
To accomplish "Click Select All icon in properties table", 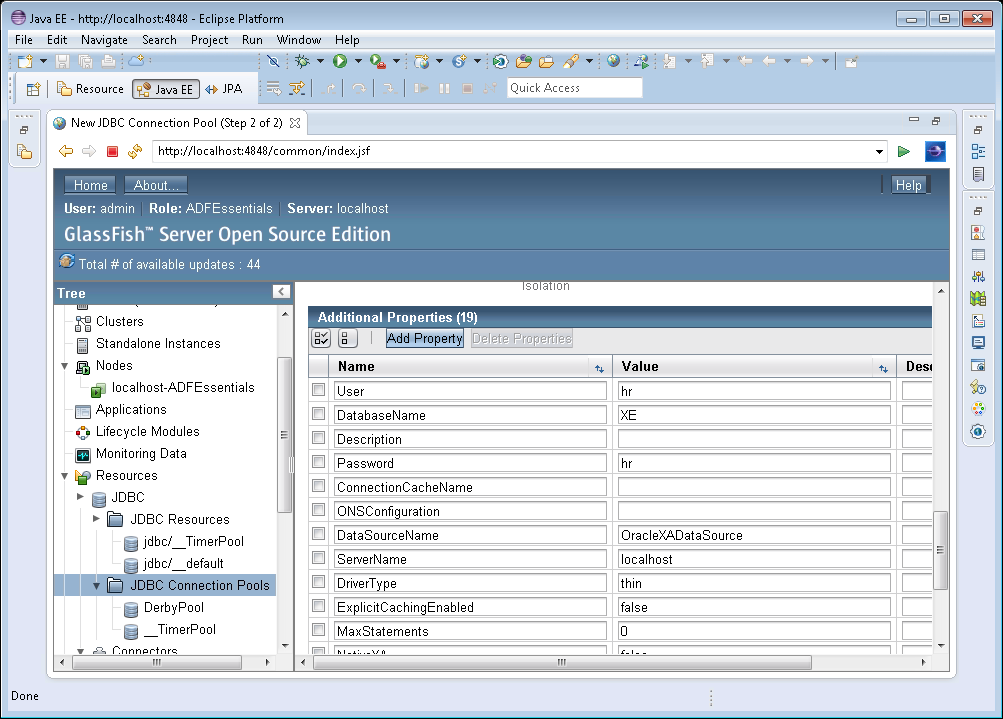I will [322, 339].
